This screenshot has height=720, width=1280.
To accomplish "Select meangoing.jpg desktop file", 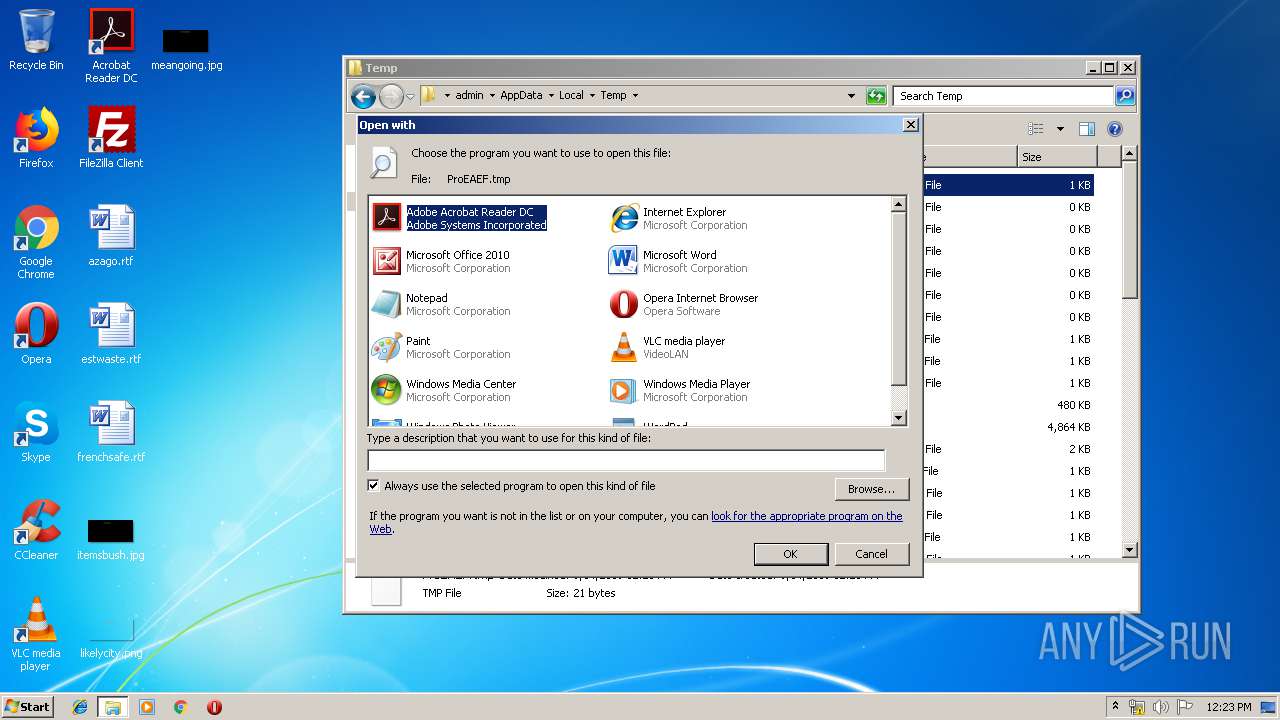I will 186,49.
